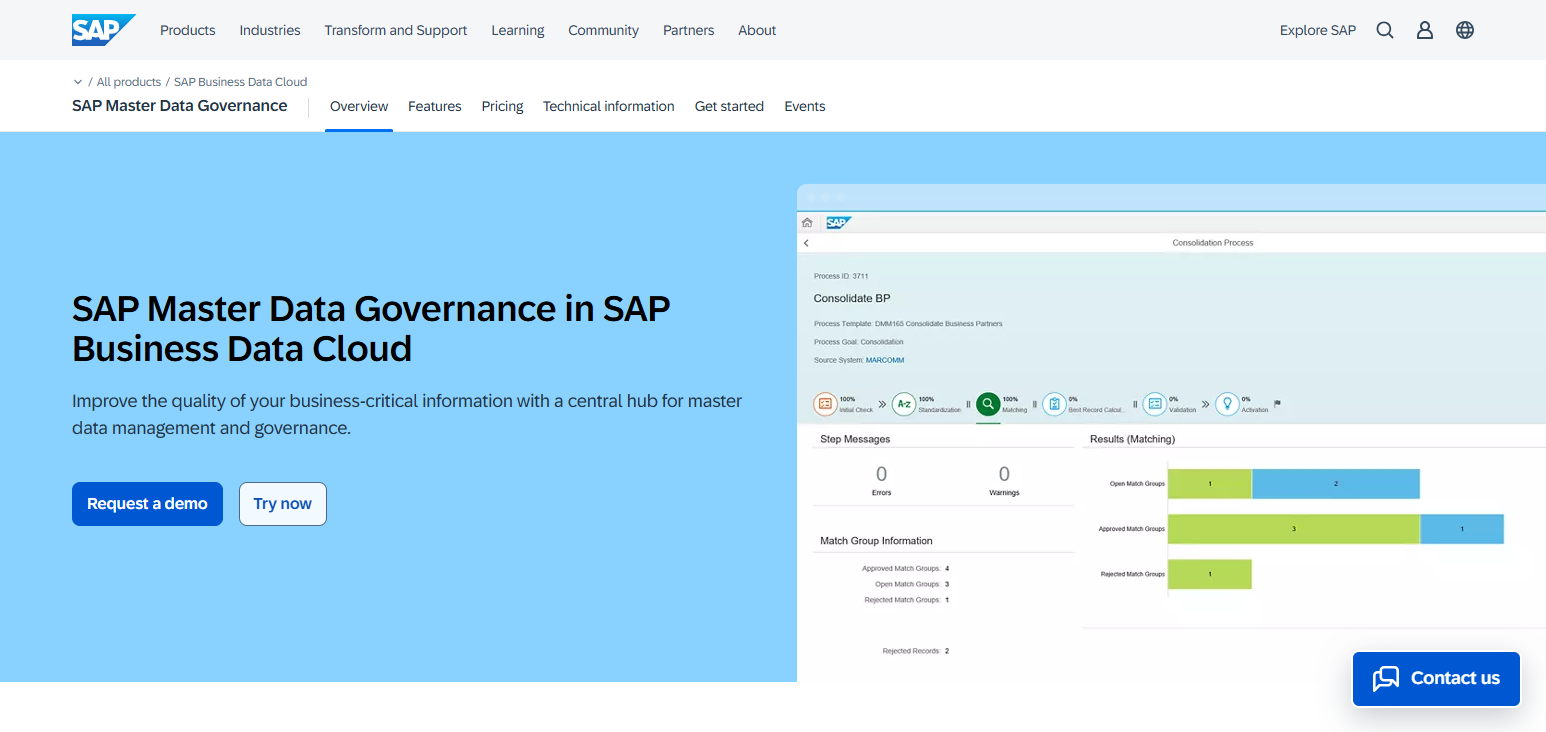The width and height of the screenshot is (1546, 732).
Task: Click the Try now button
Action: pos(283,504)
